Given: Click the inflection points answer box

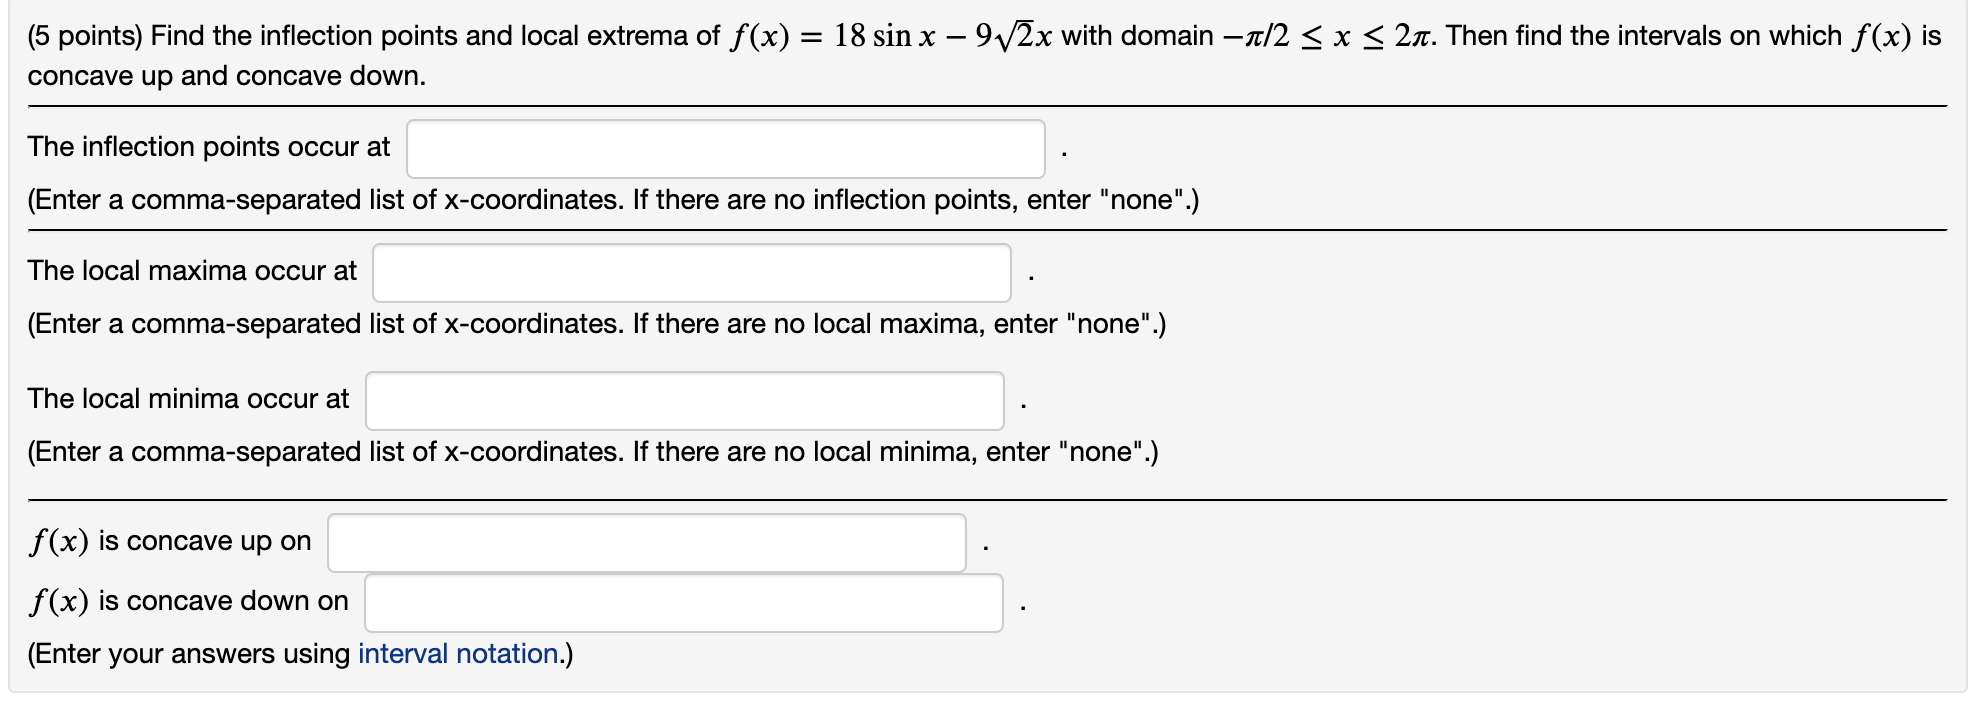Looking at the screenshot, I should (725, 148).
